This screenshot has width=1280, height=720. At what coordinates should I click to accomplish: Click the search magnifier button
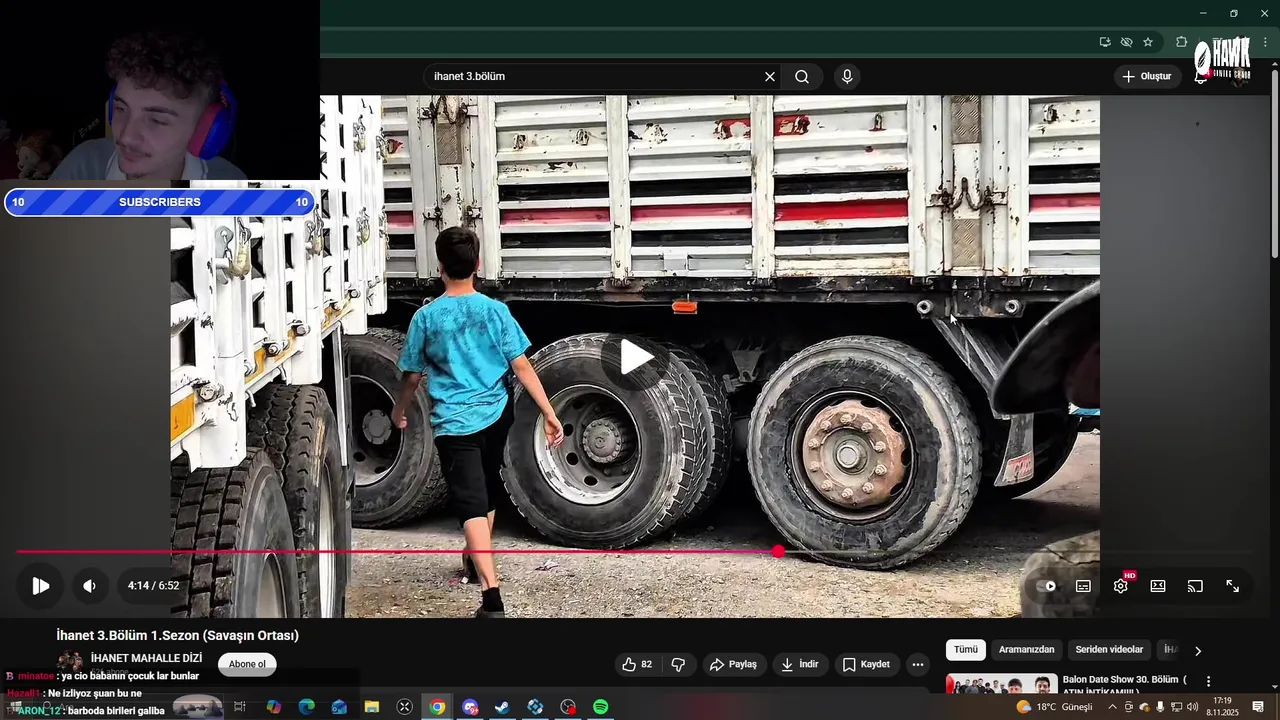802,77
